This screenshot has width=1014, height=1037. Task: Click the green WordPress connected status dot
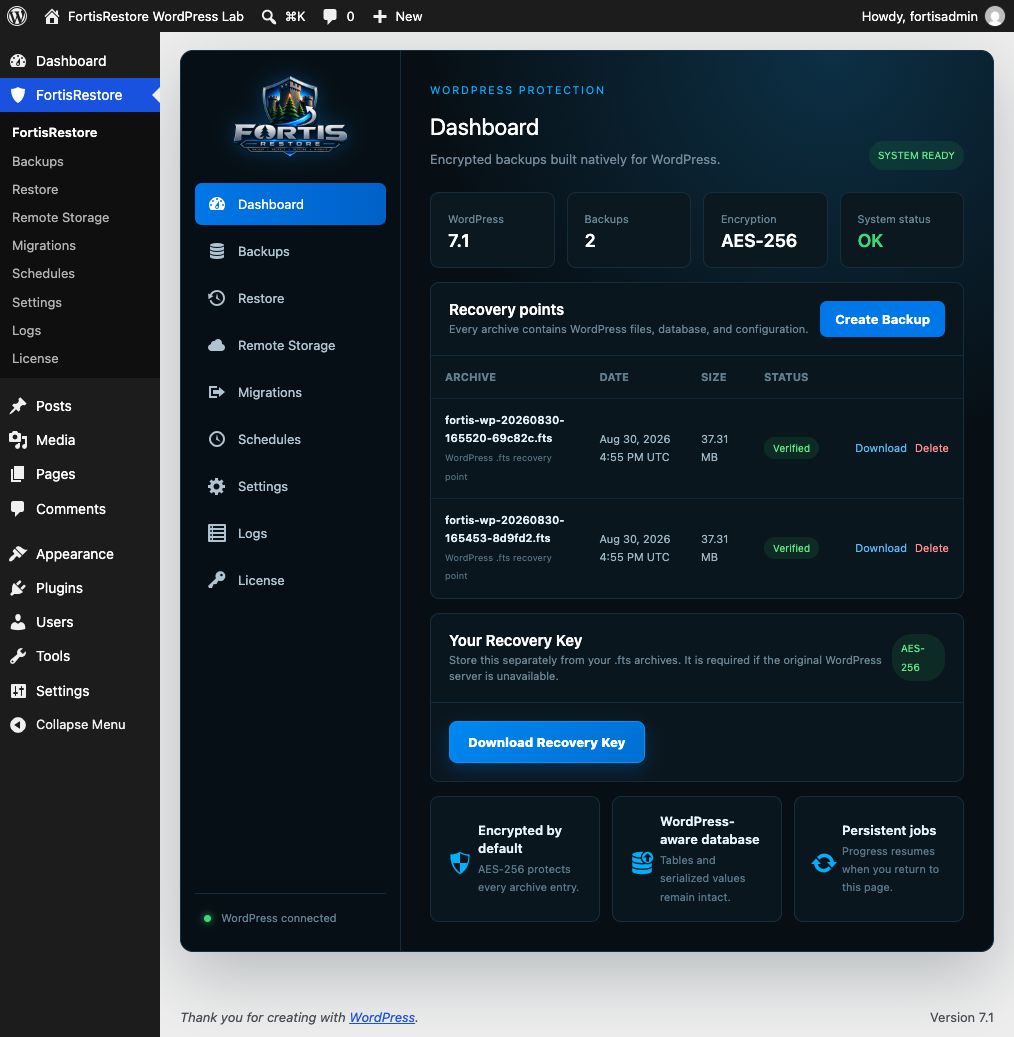208,918
